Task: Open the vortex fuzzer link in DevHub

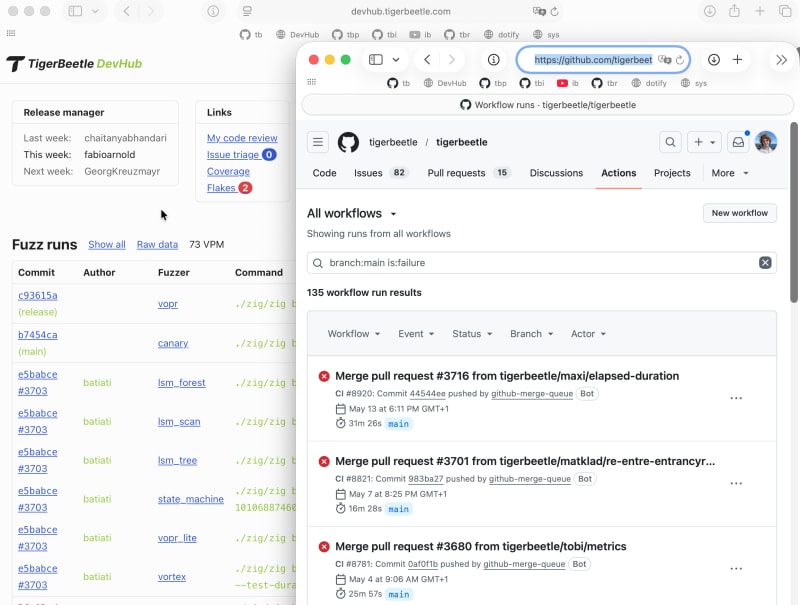Action: pyautogui.click(x=171, y=577)
